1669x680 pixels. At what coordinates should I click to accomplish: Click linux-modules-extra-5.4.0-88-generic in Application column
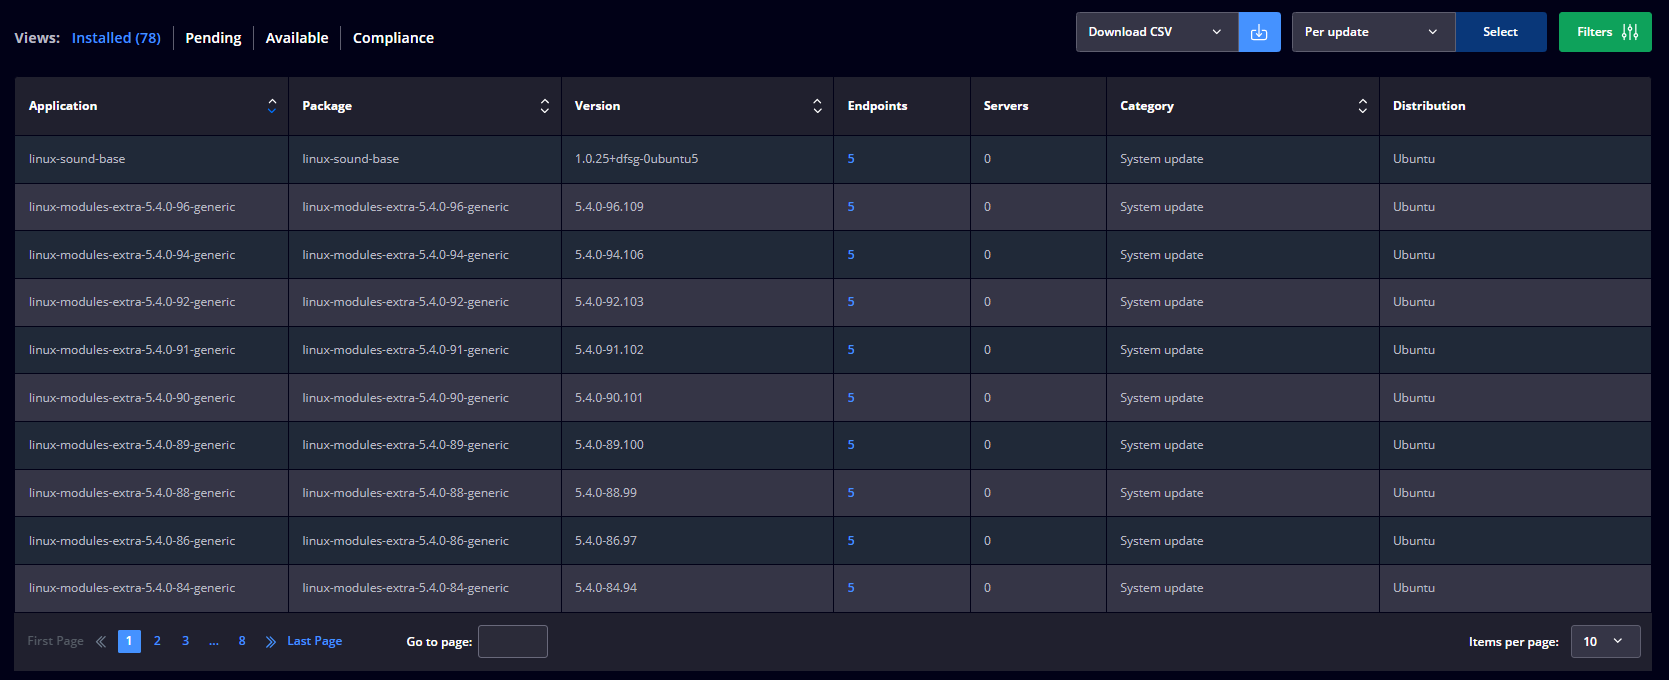tap(132, 493)
